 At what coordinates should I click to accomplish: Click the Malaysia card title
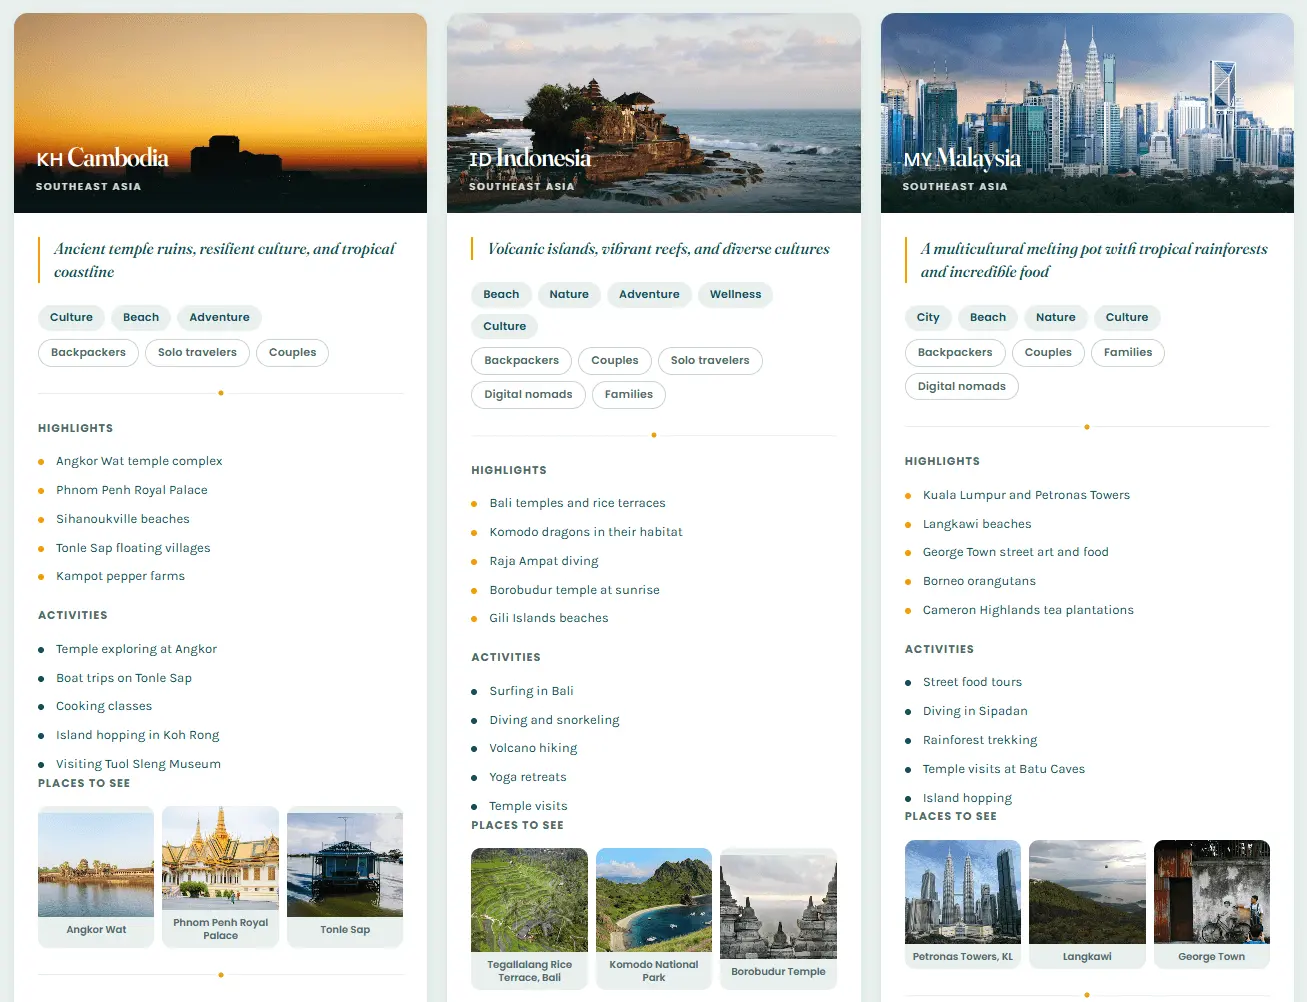[962, 158]
